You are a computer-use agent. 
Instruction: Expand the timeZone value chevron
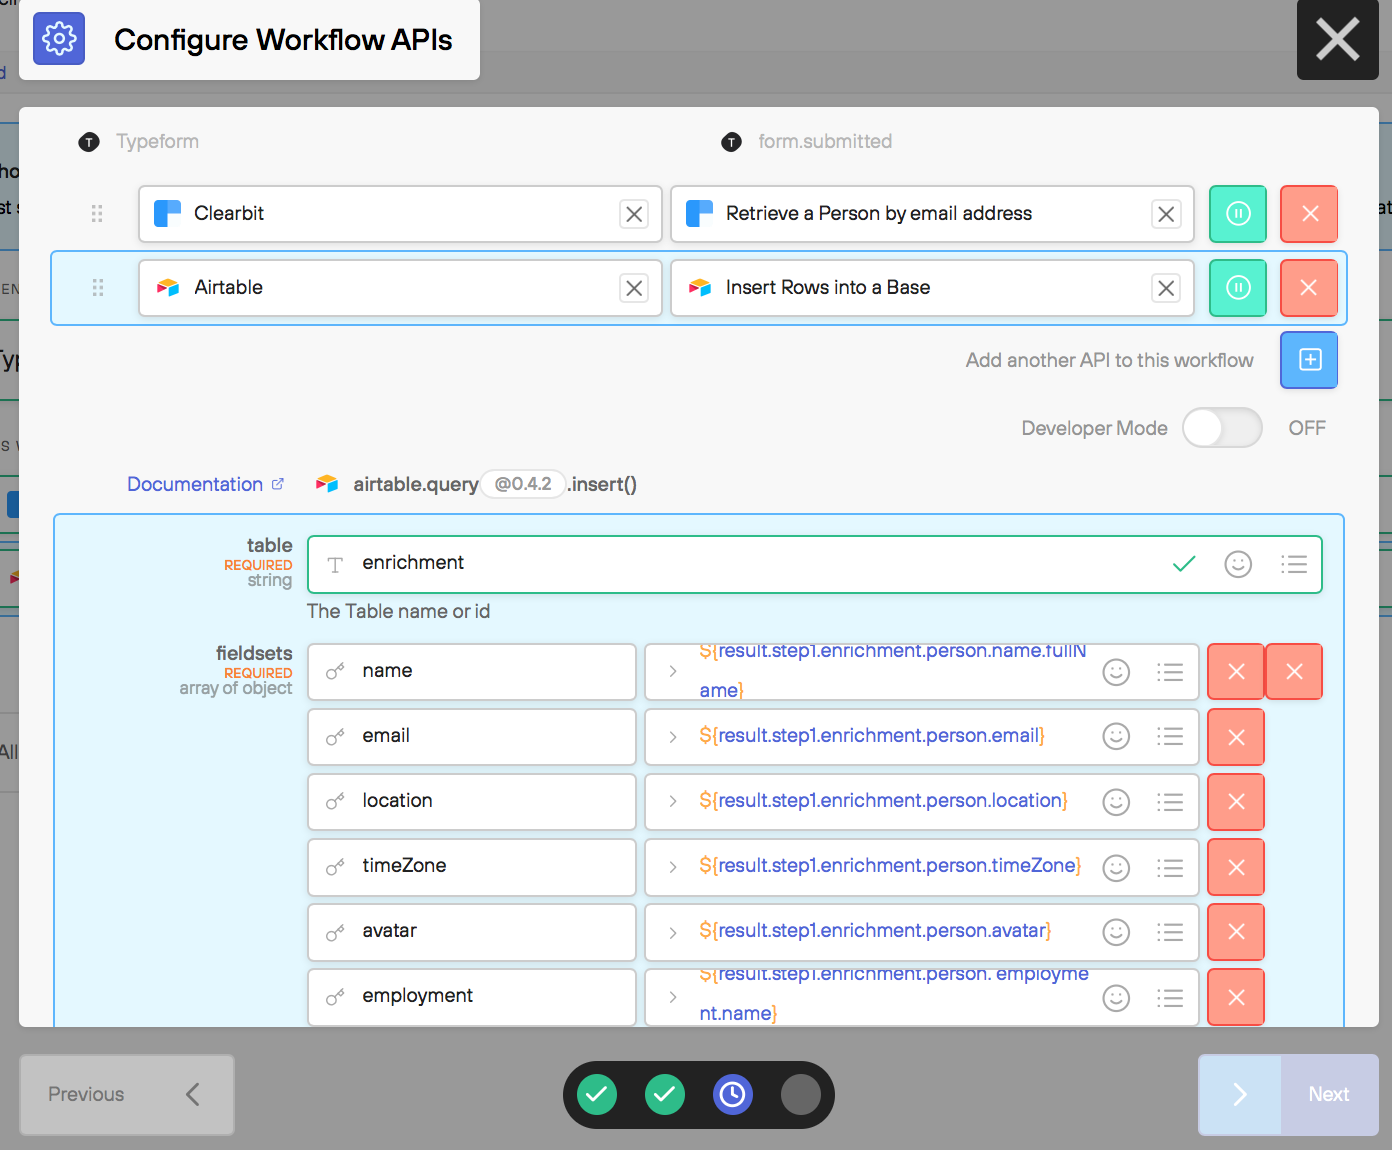click(x=673, y=867)
